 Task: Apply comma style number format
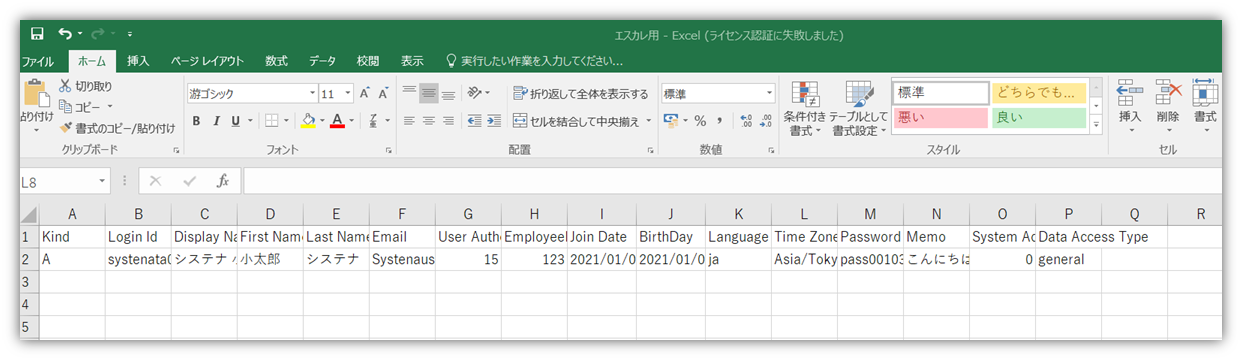click(x=719, y=121)
